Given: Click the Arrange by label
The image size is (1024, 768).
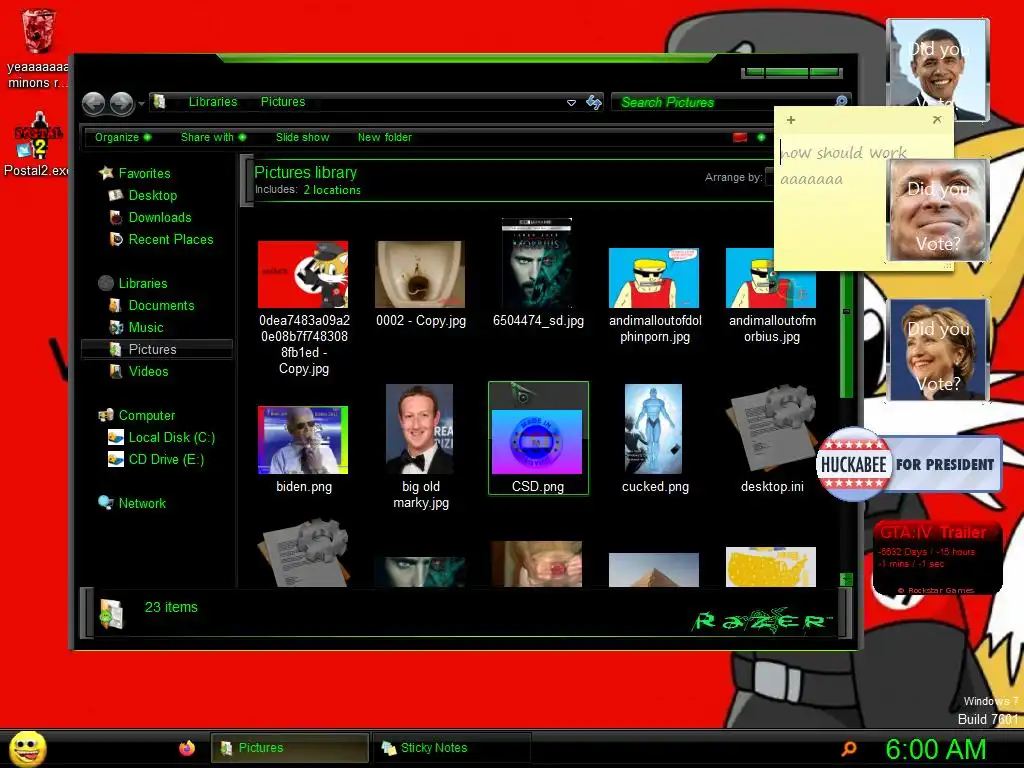Looking at the screenshot, I should pos(733,177).
